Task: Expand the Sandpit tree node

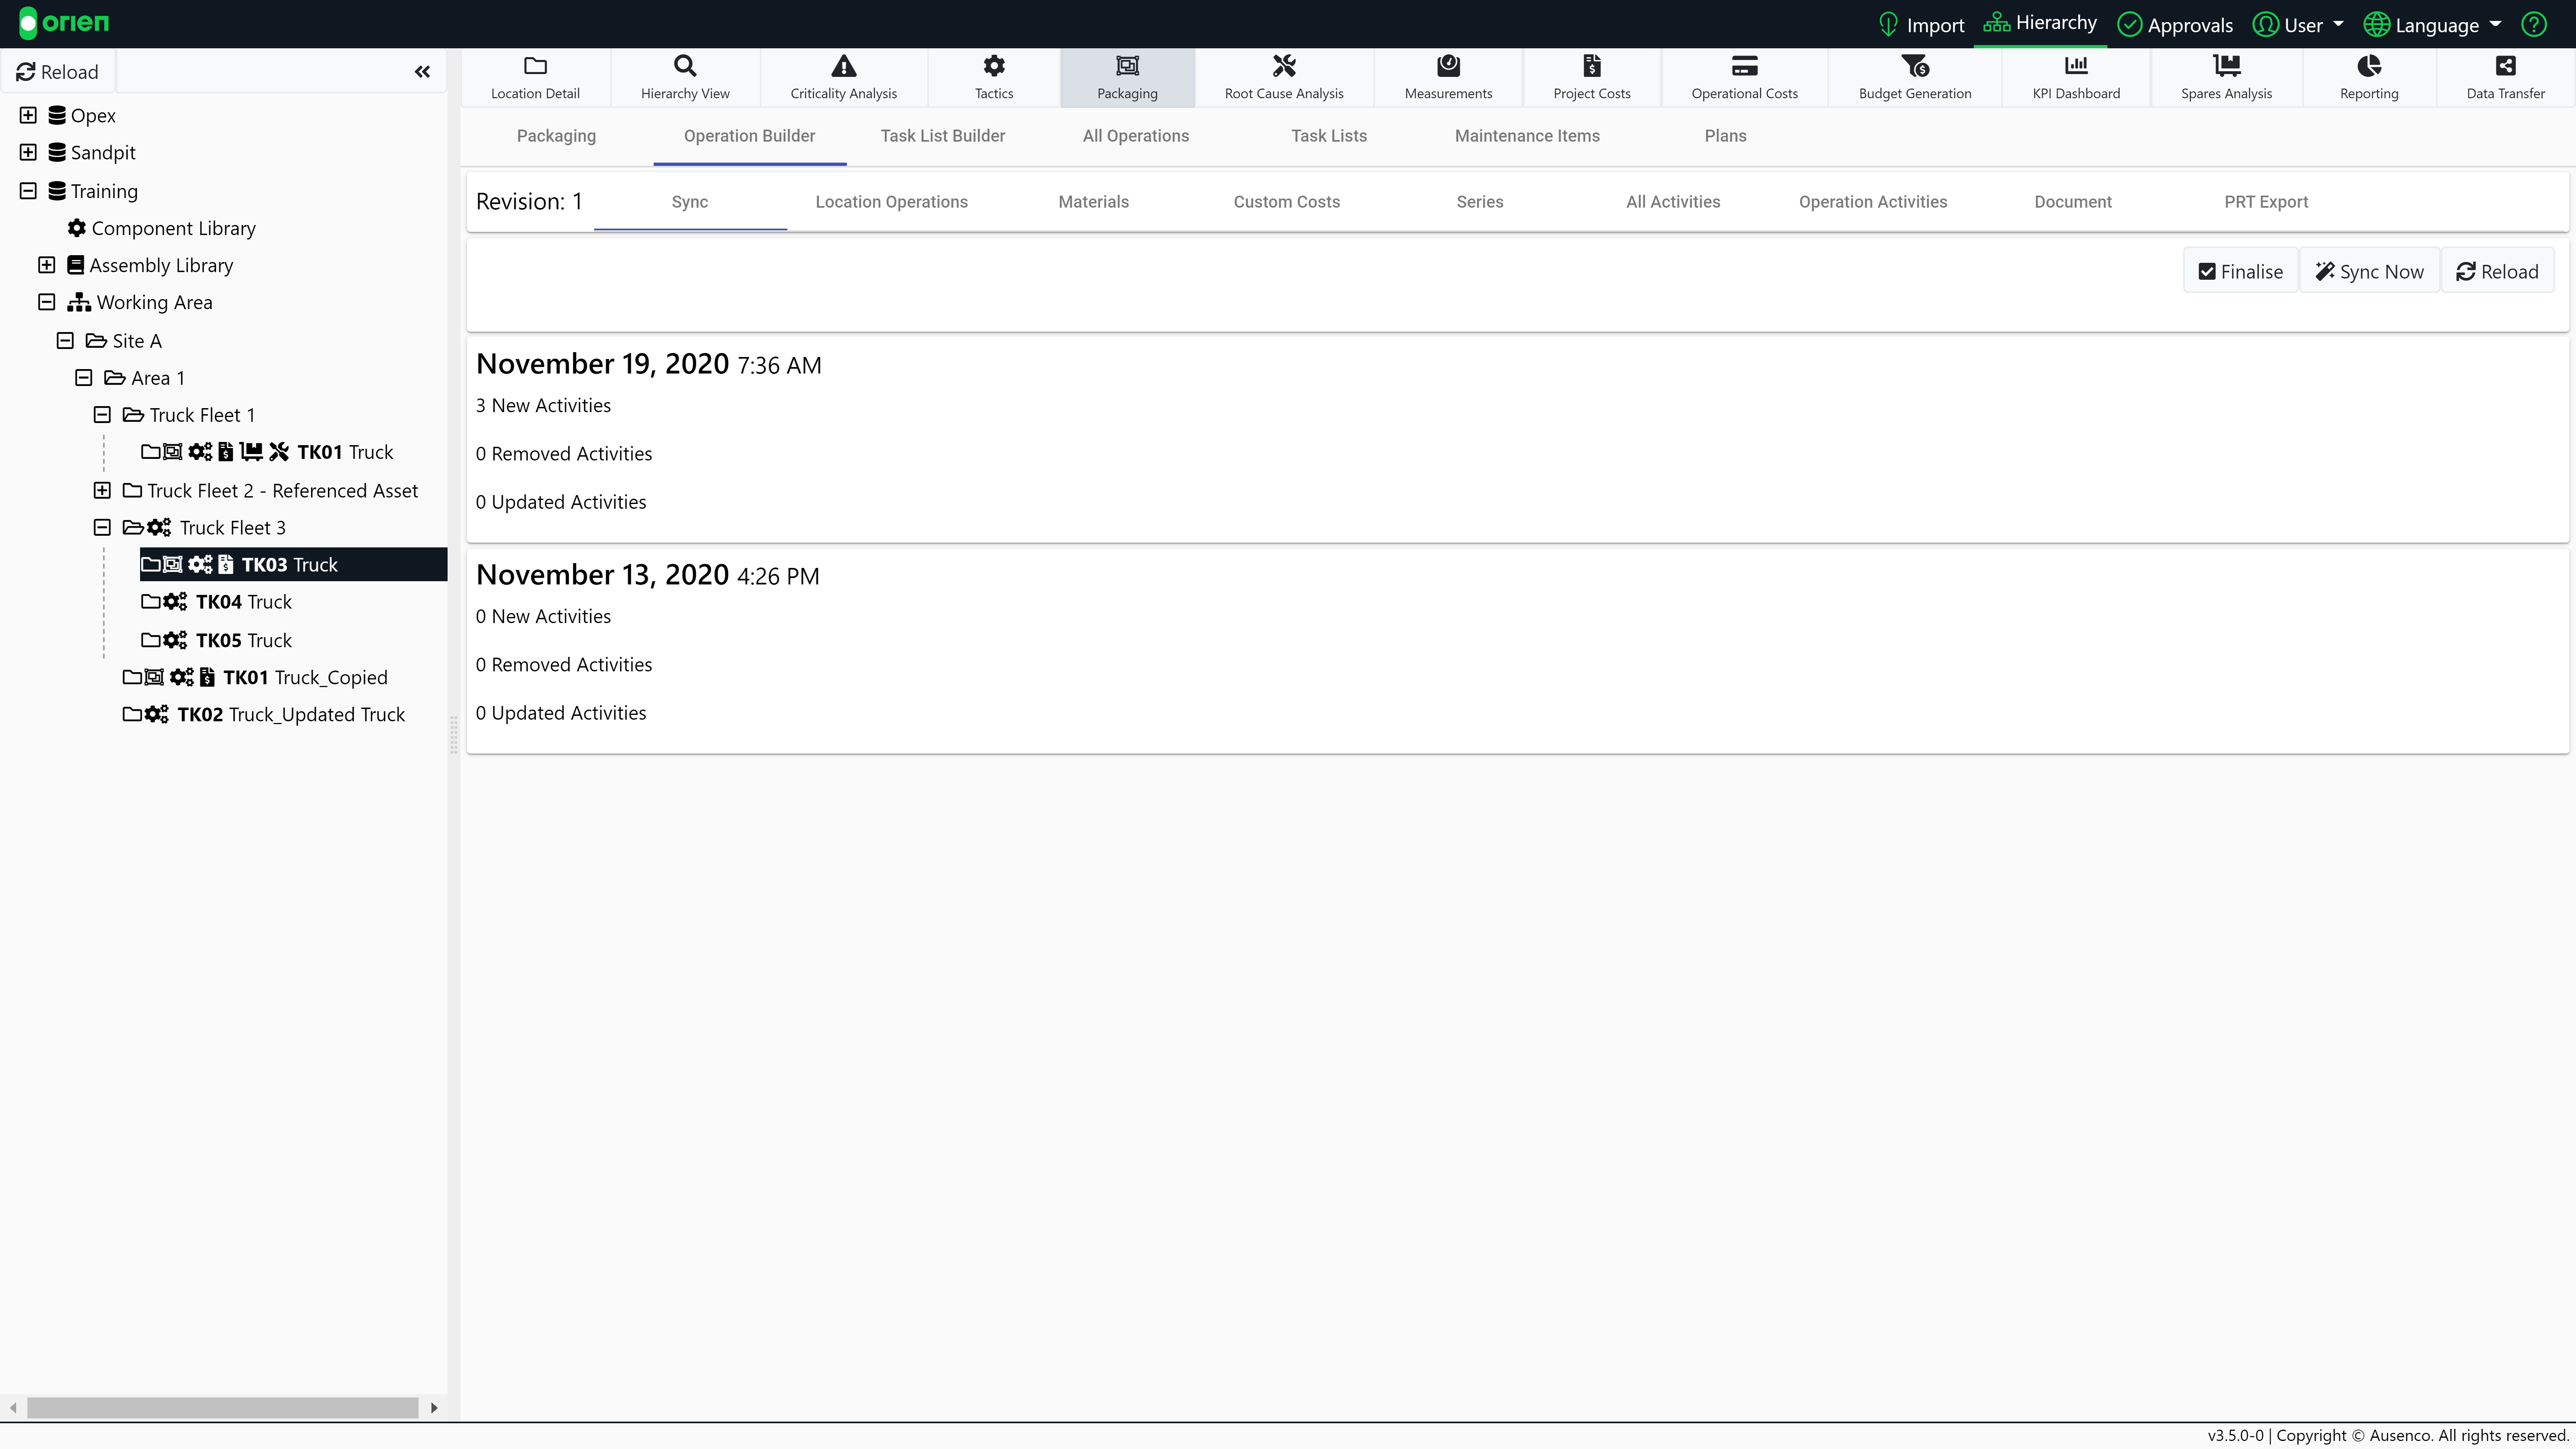Action: pos(28,152)
